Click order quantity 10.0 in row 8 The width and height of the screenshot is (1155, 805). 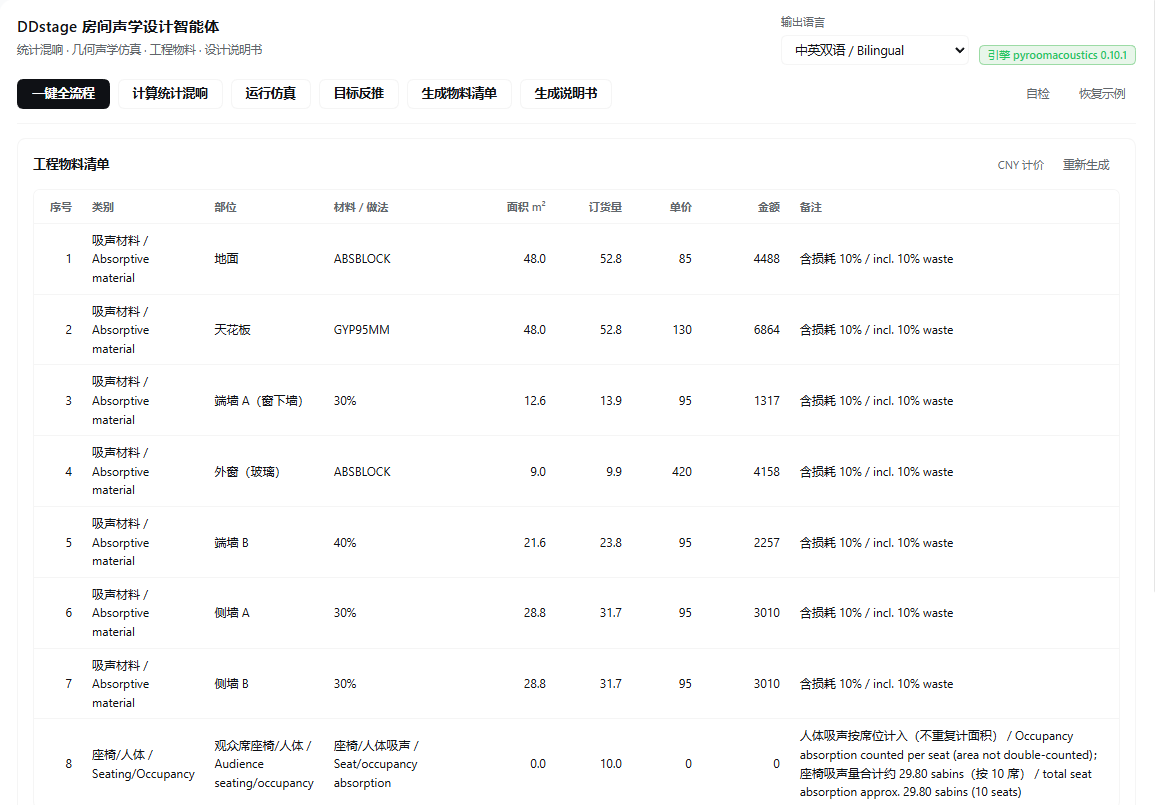pyautogui.click(x=611, y=764)
